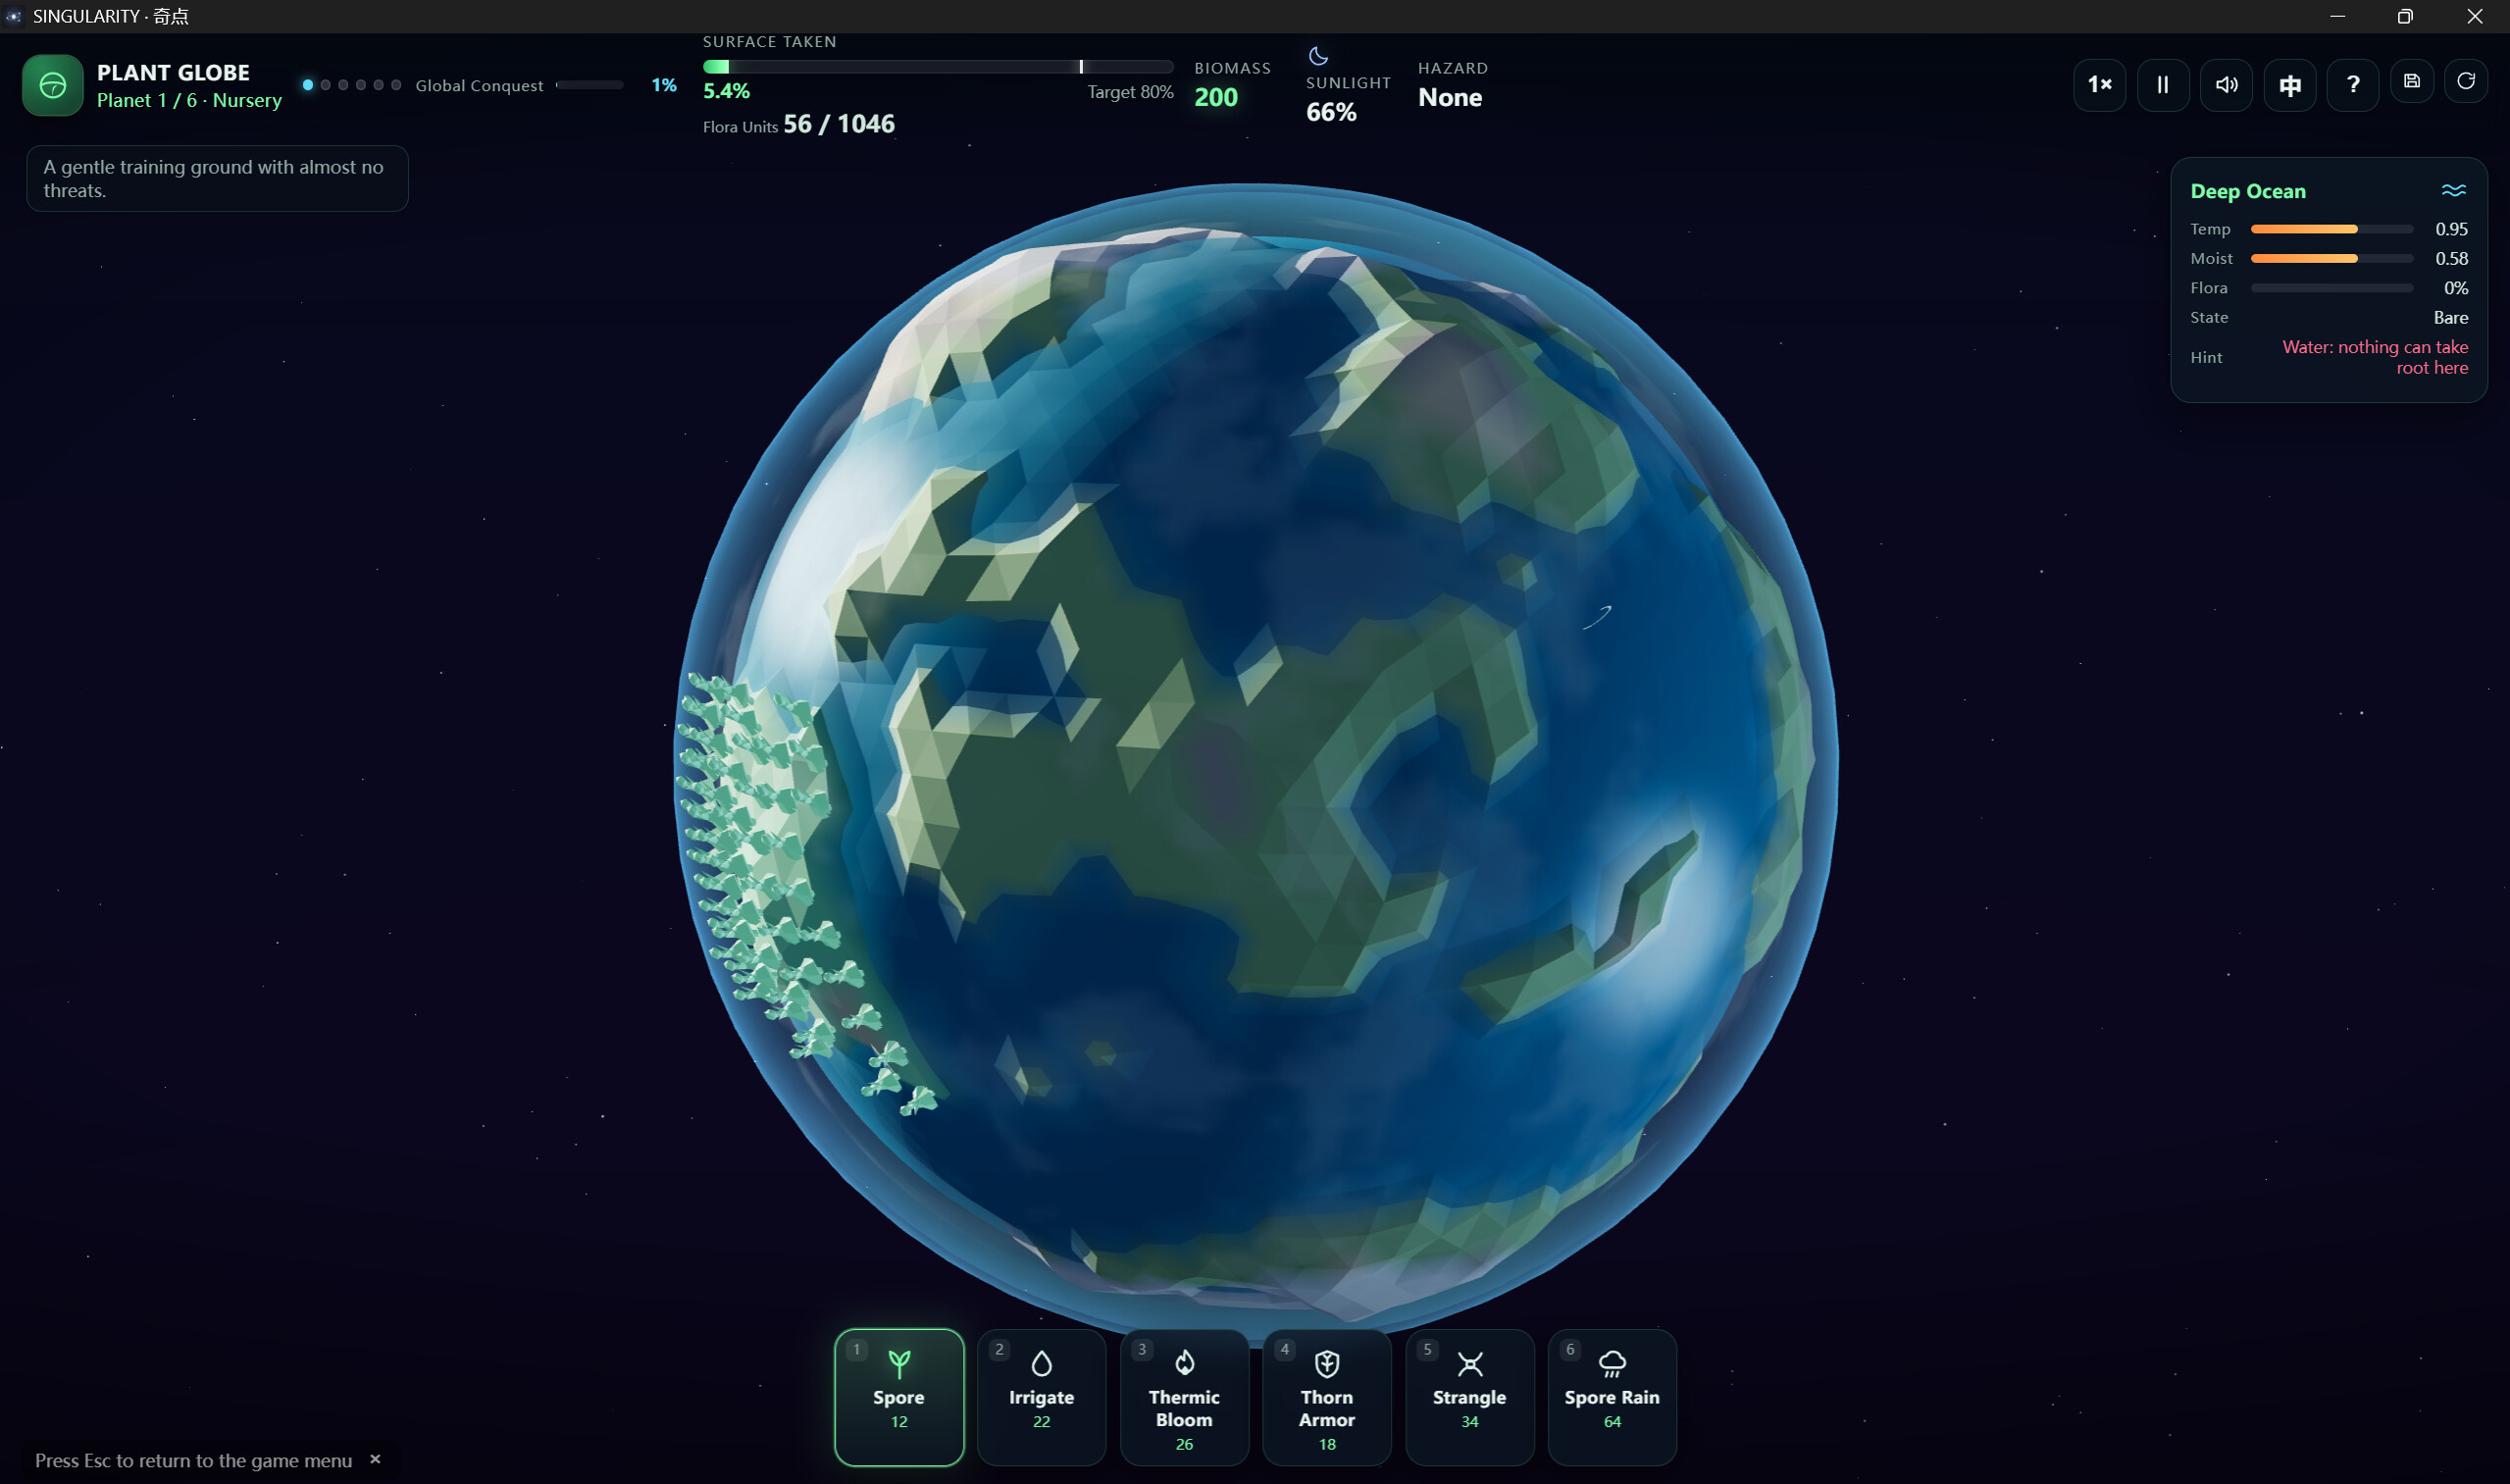Click the Flora bar in tile panel

click(x=2331, y=288)
